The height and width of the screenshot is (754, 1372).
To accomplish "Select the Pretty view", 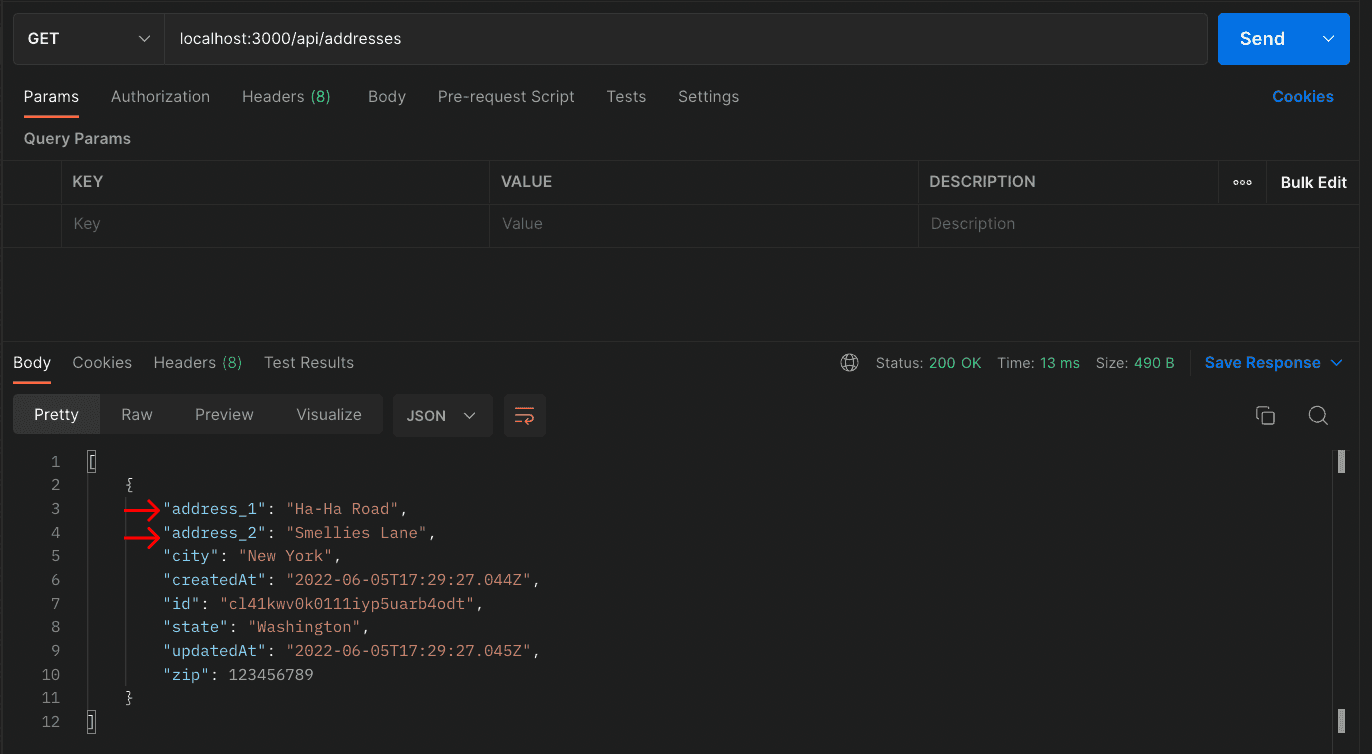I will (x=56, y=415).
